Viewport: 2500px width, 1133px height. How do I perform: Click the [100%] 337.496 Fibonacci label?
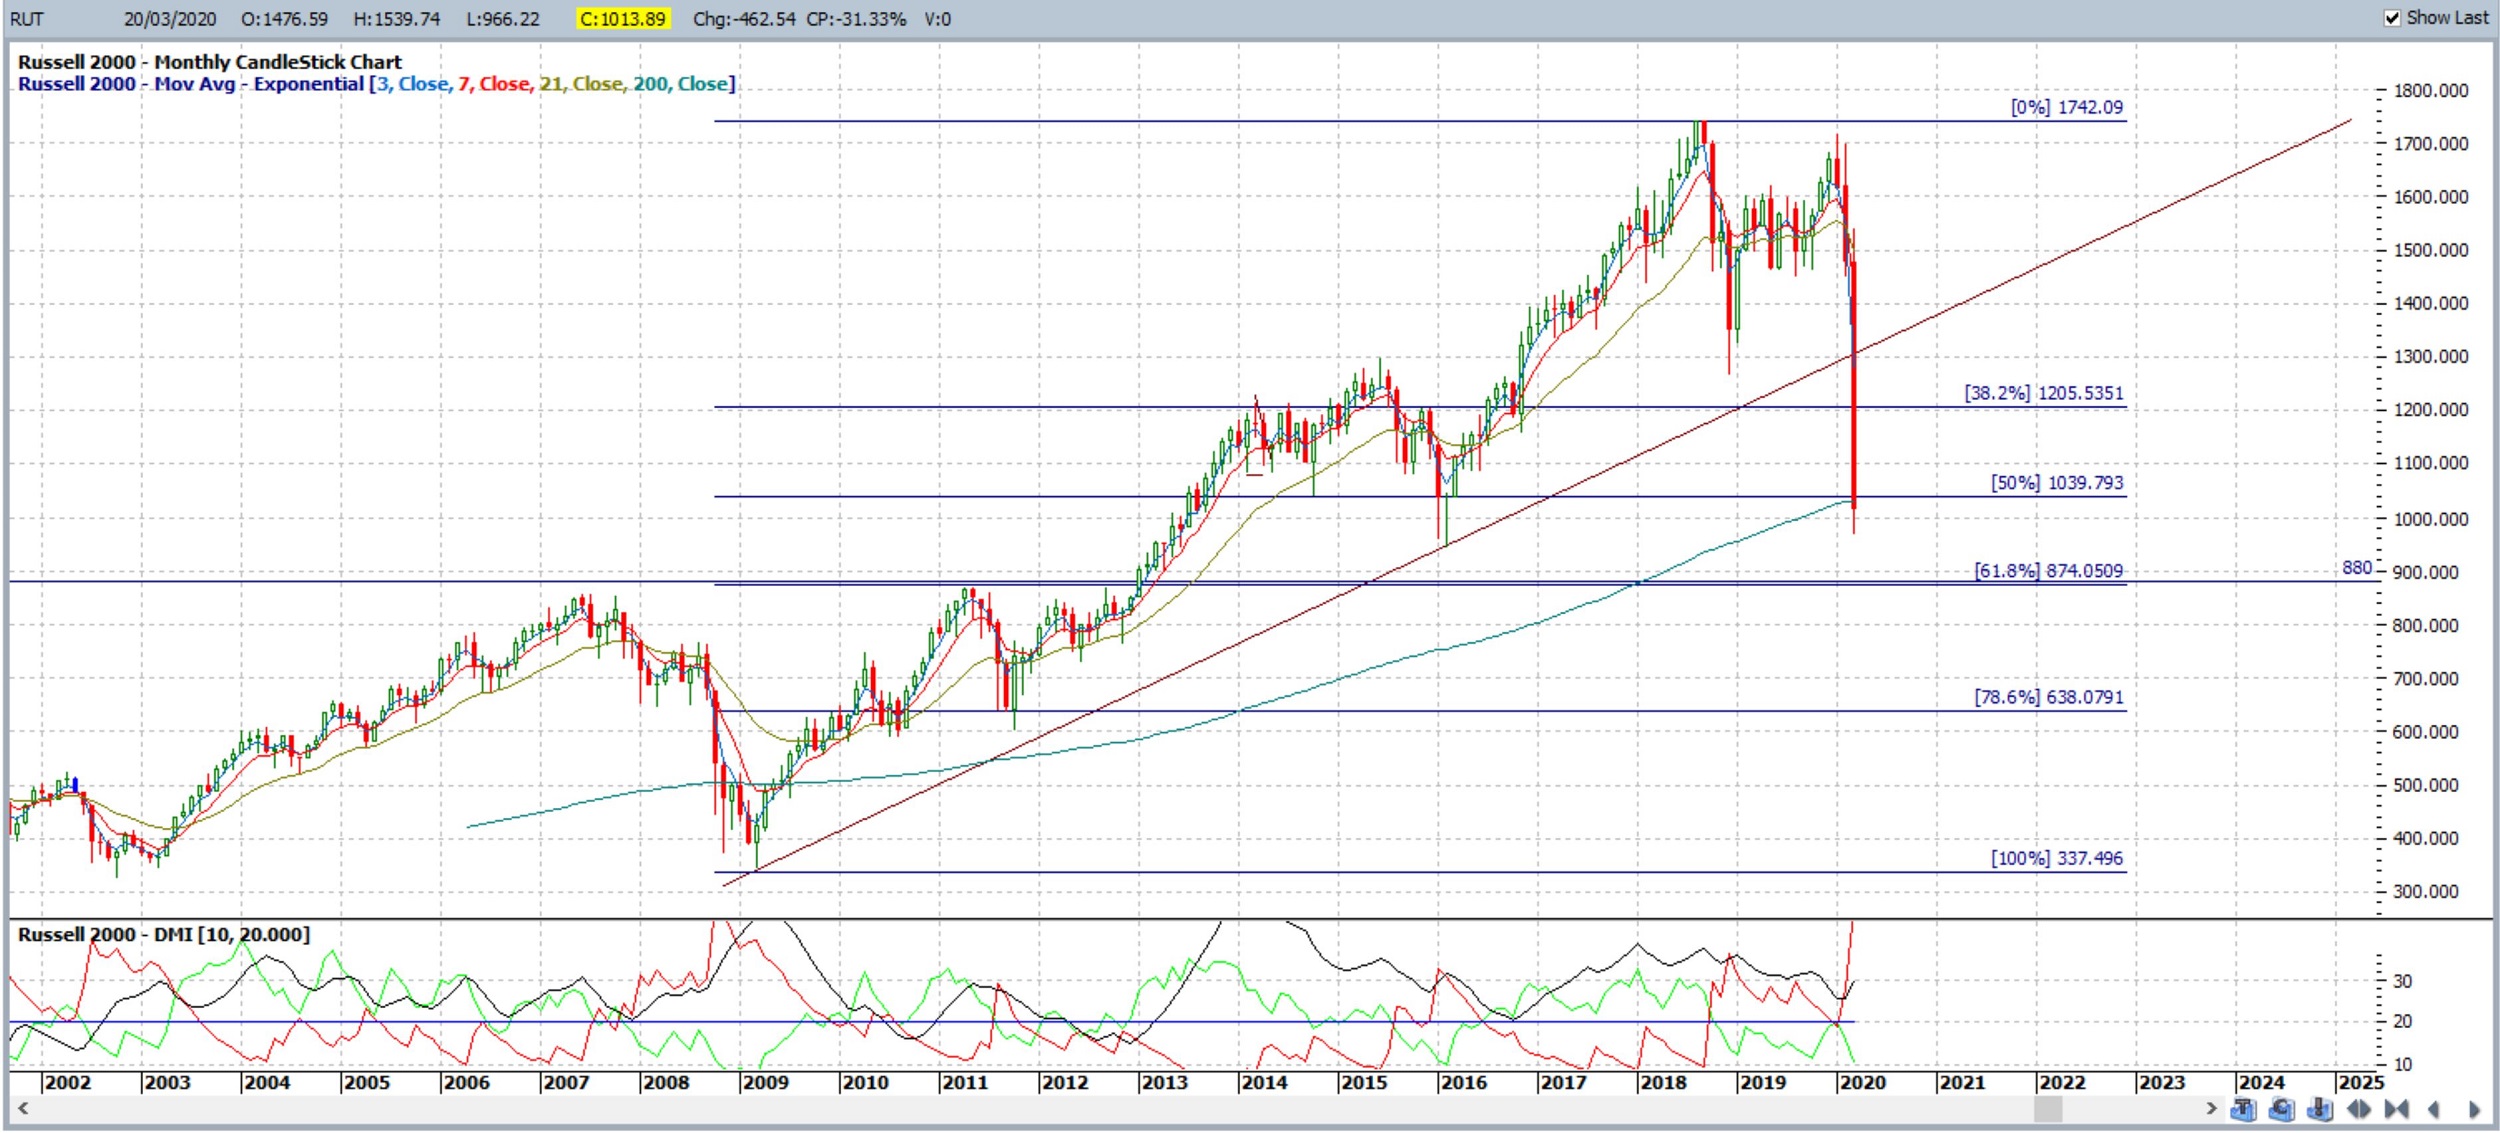(2057, 858)
